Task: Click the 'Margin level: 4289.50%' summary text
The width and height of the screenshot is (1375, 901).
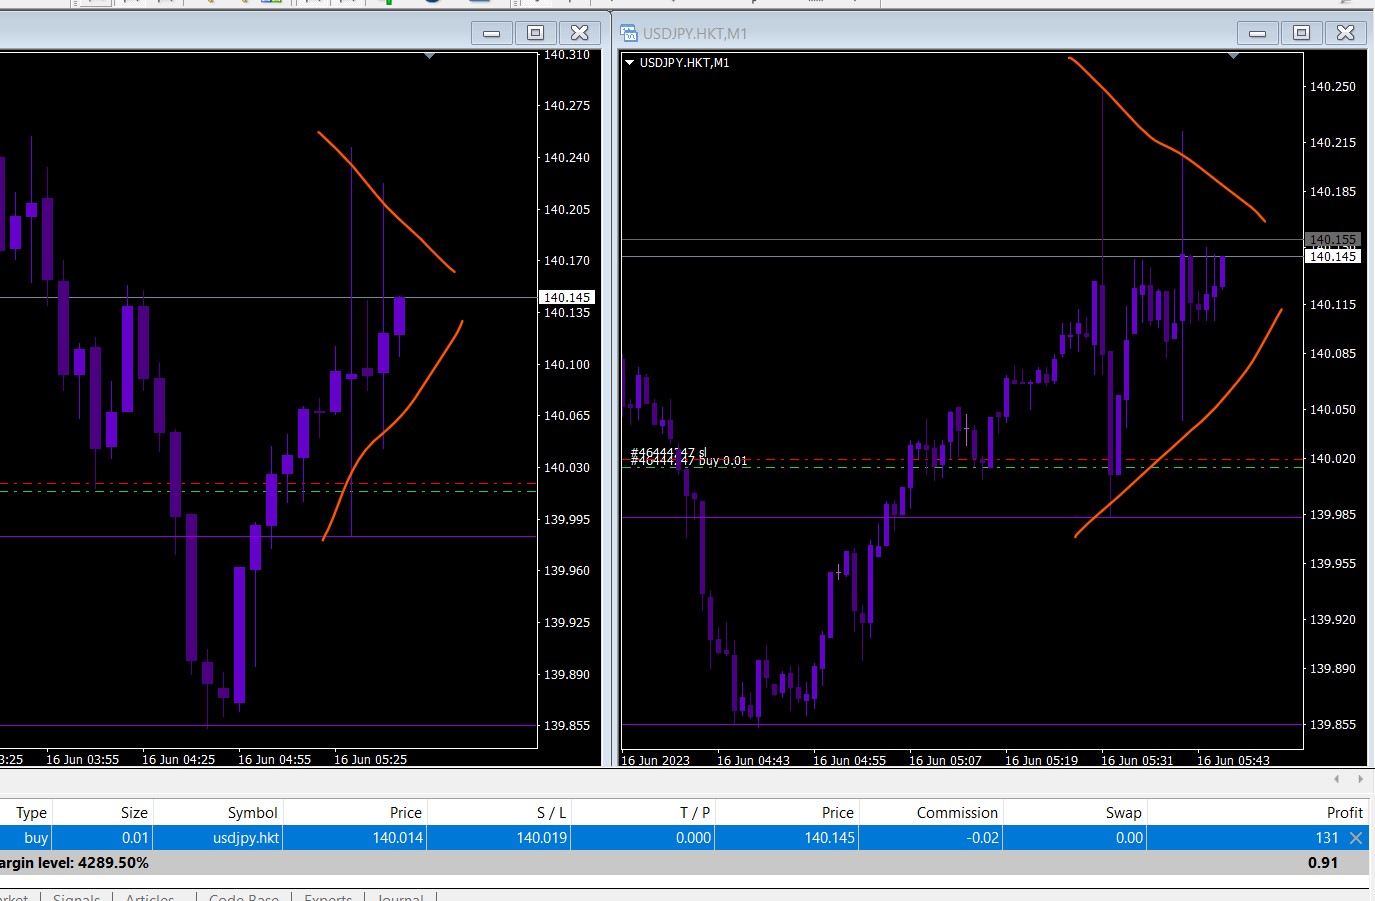Action: (74, 863)
